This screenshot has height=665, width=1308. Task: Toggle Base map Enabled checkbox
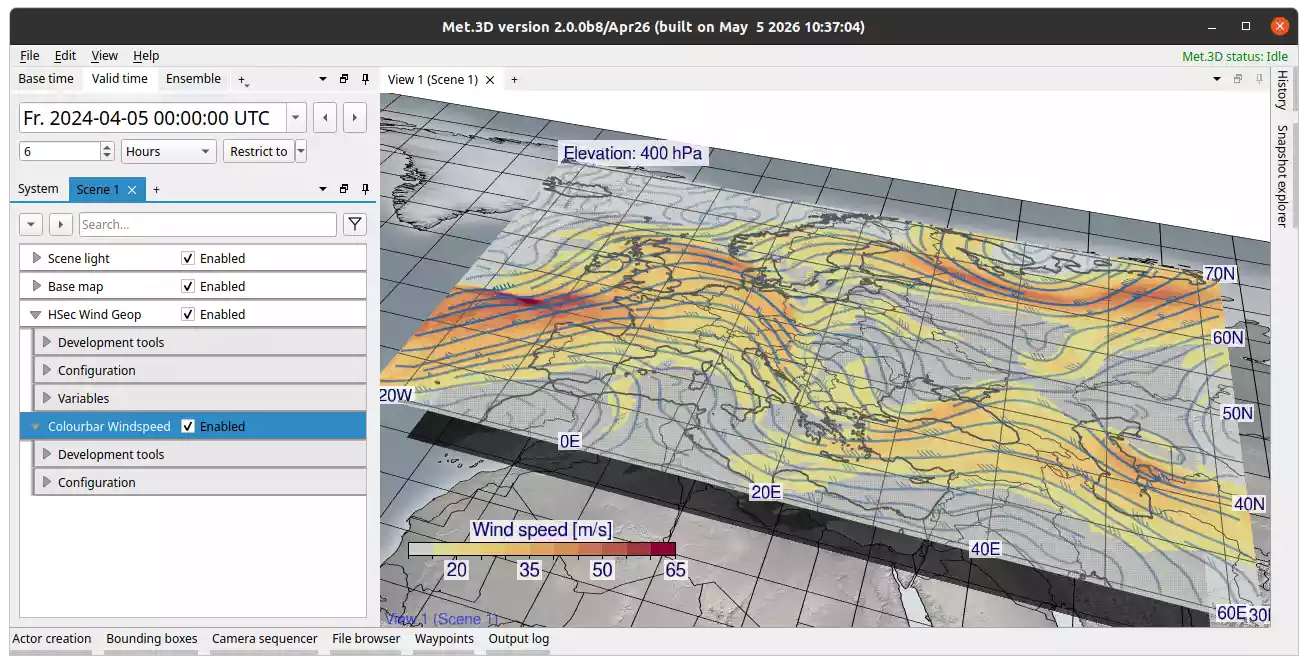pos(188,286)
